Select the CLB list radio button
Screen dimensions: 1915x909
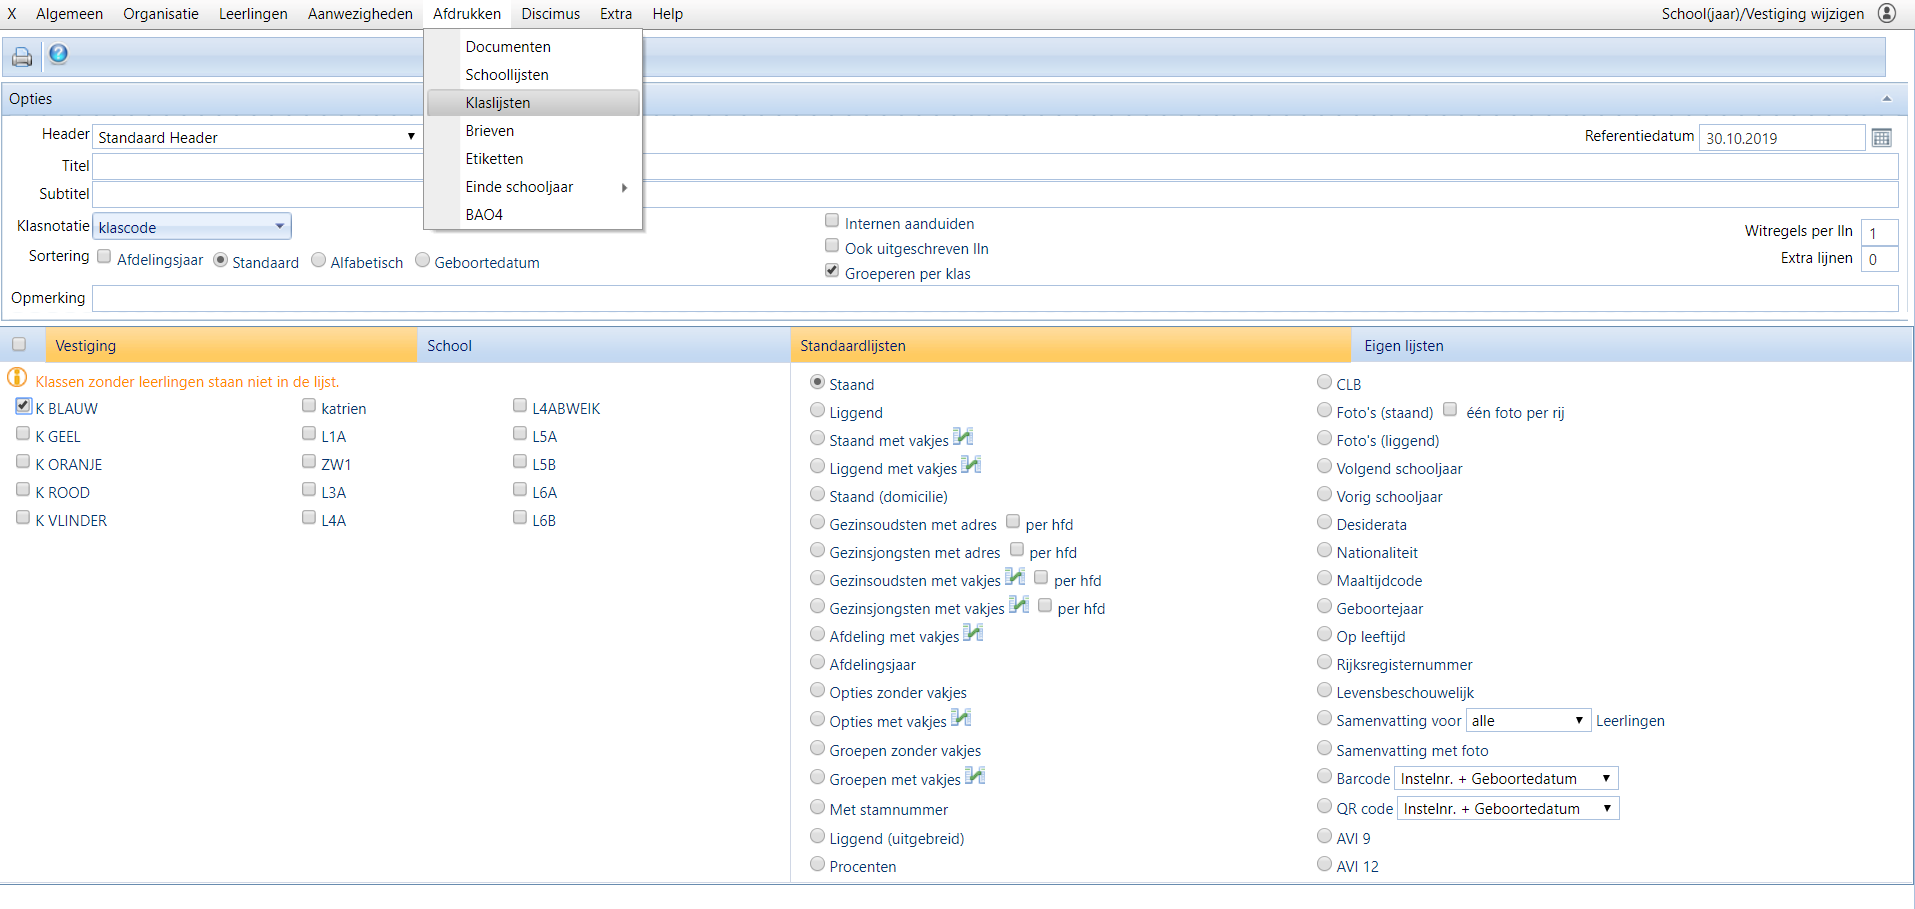(1325, 382)
